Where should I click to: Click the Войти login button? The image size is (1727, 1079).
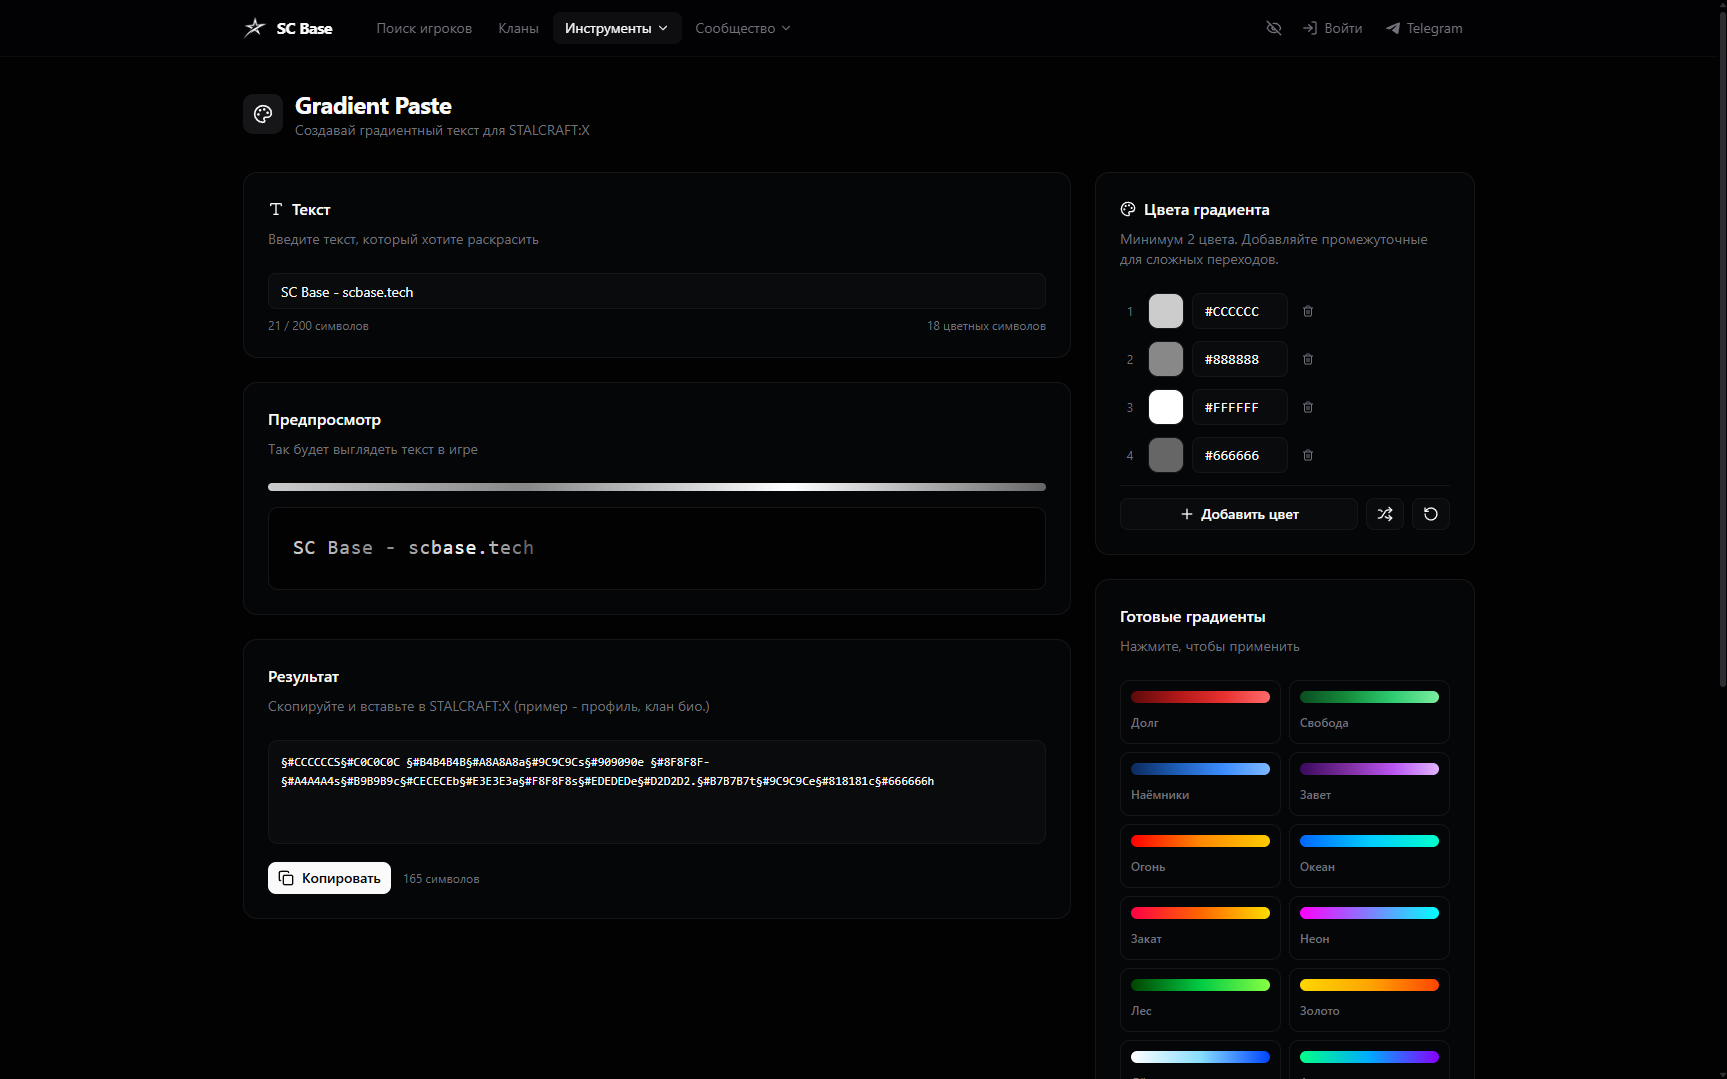pos(1332,28)
